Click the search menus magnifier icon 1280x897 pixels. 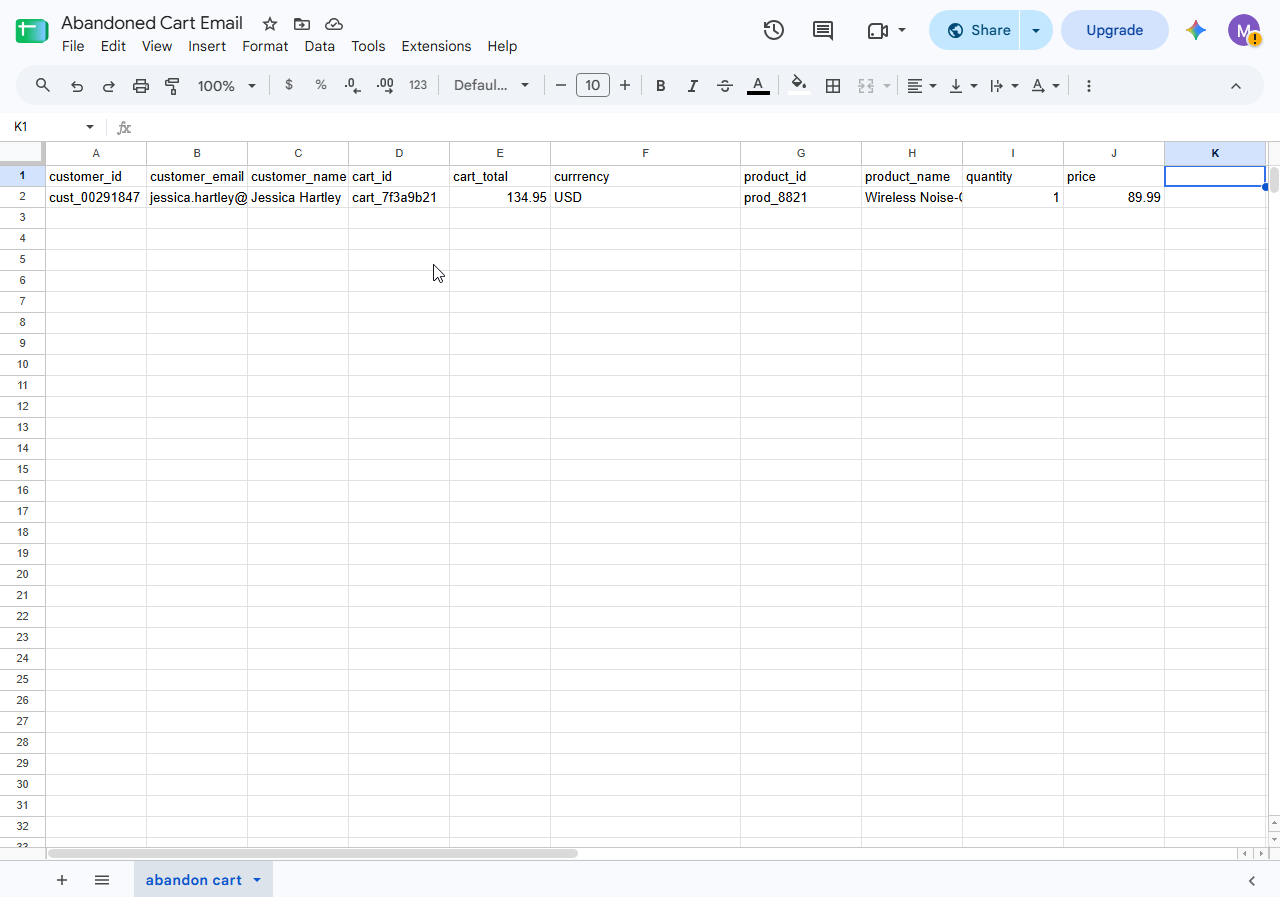[43, 86]
